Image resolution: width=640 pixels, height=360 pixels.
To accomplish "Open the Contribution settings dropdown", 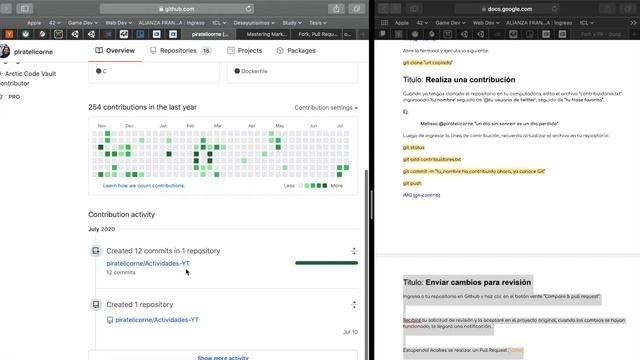I will tap(326, 108).
